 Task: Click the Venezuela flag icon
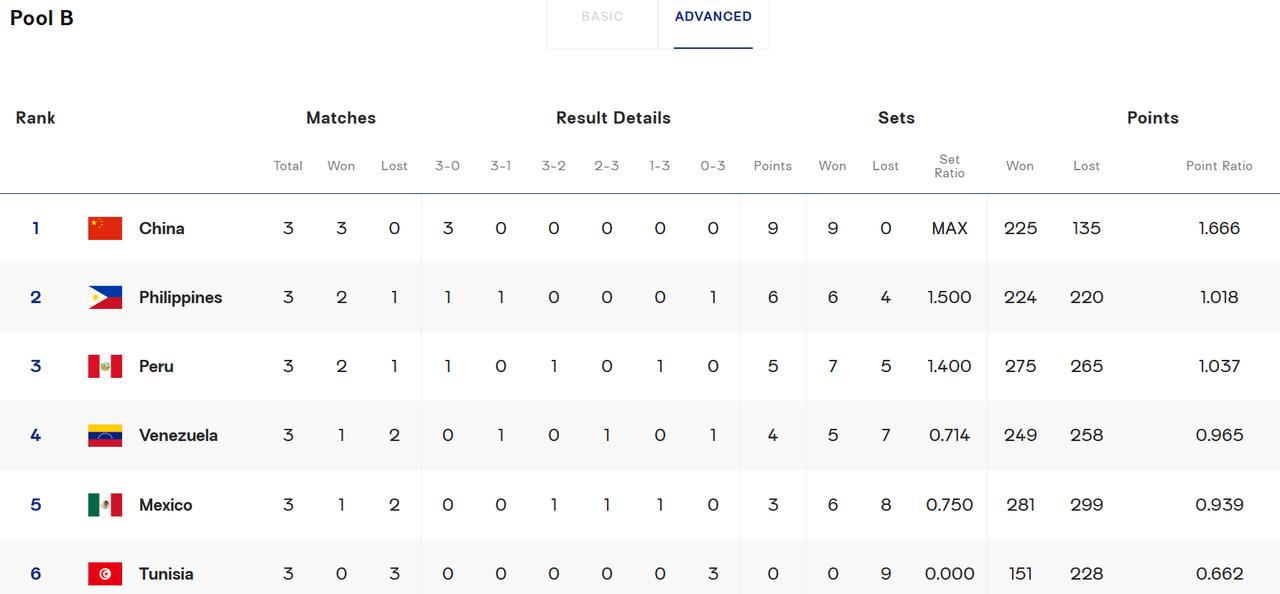coord(105,435)
